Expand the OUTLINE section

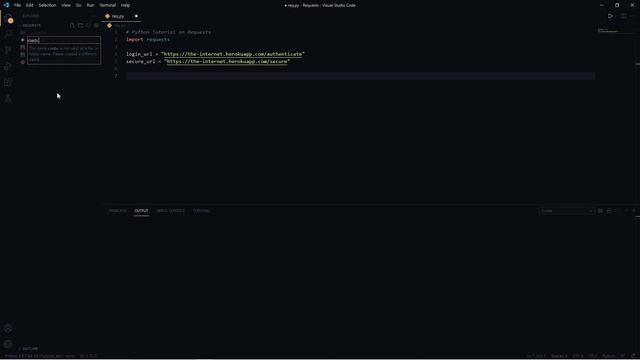(29, 349)
